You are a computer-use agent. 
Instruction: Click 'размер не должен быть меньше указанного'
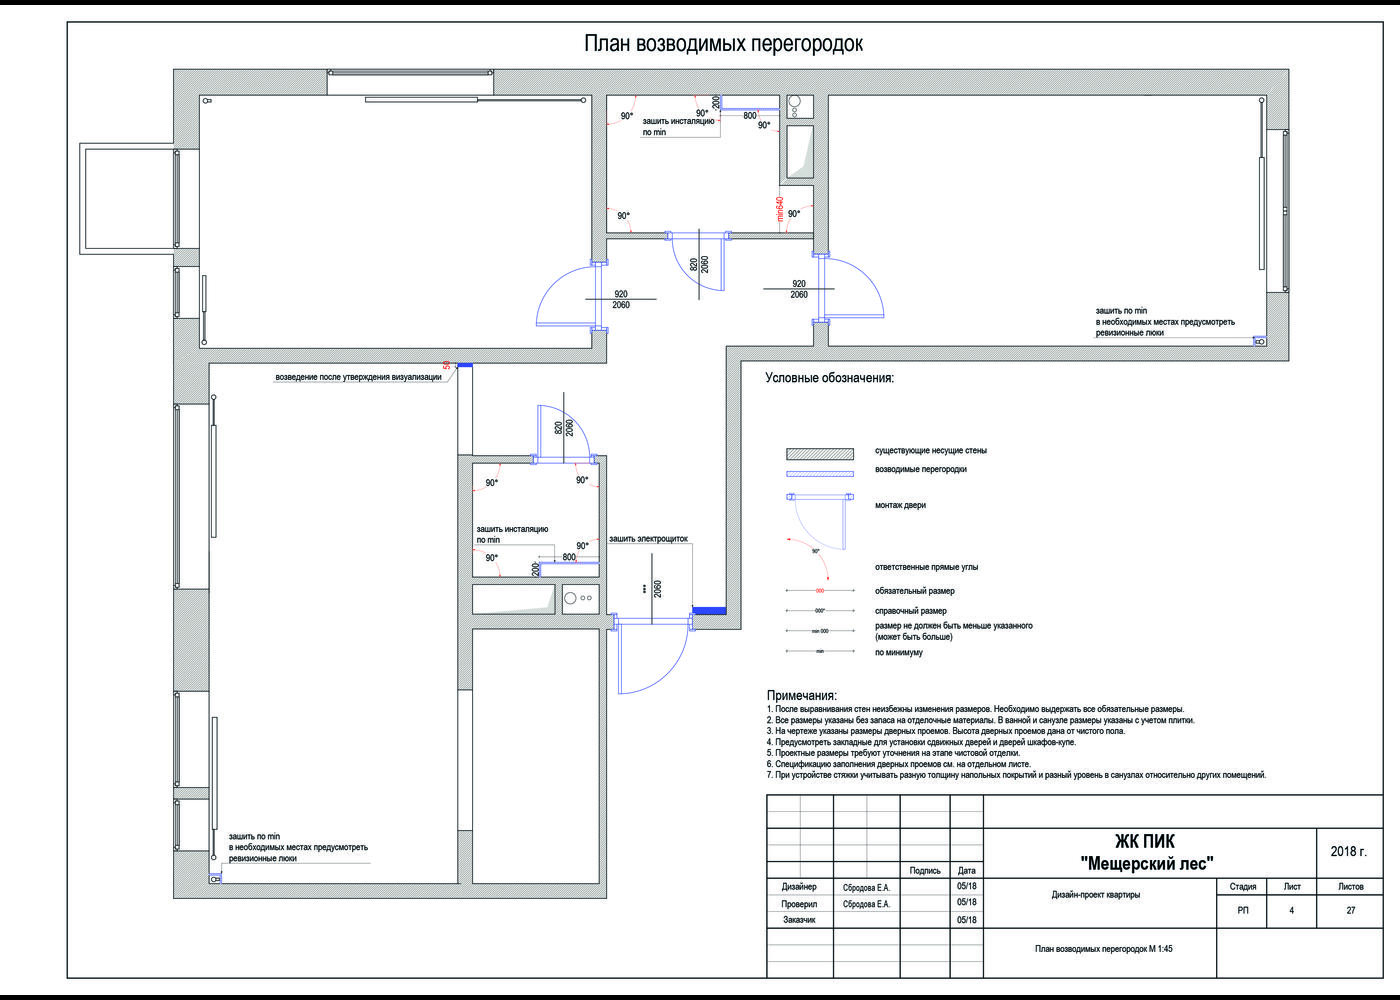(x=954, y=626)
